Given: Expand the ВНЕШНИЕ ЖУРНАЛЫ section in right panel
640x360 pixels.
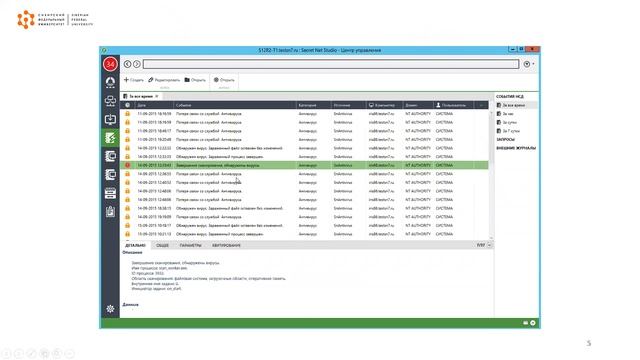Looking at the screenshot, I should coord(516,148).
